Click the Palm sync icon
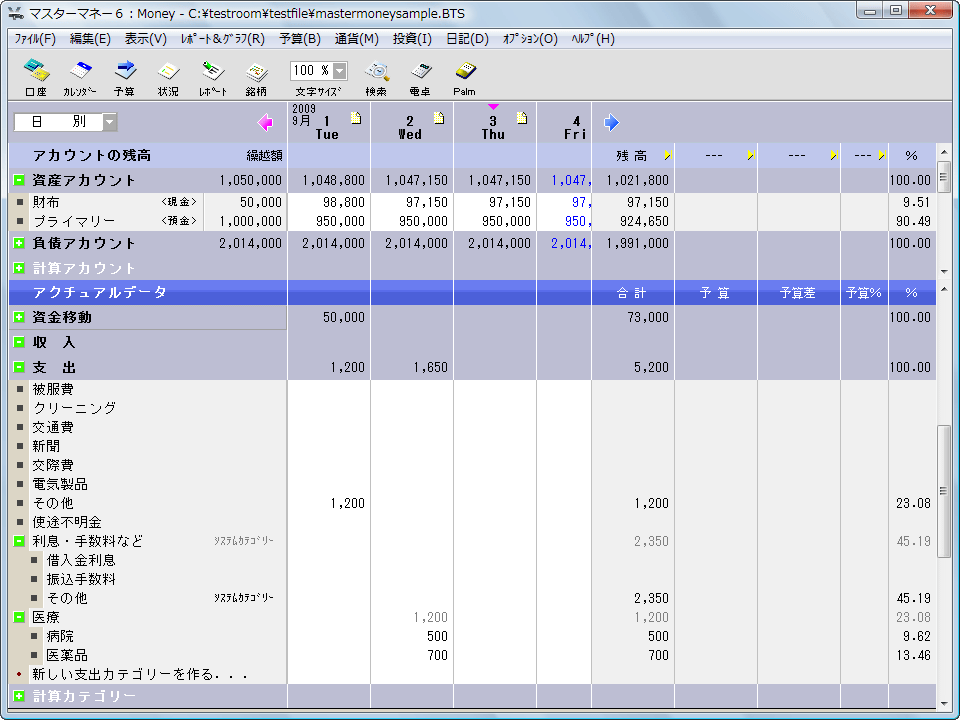The width and height of the screenshot is (960, 720). click(465, 78)
